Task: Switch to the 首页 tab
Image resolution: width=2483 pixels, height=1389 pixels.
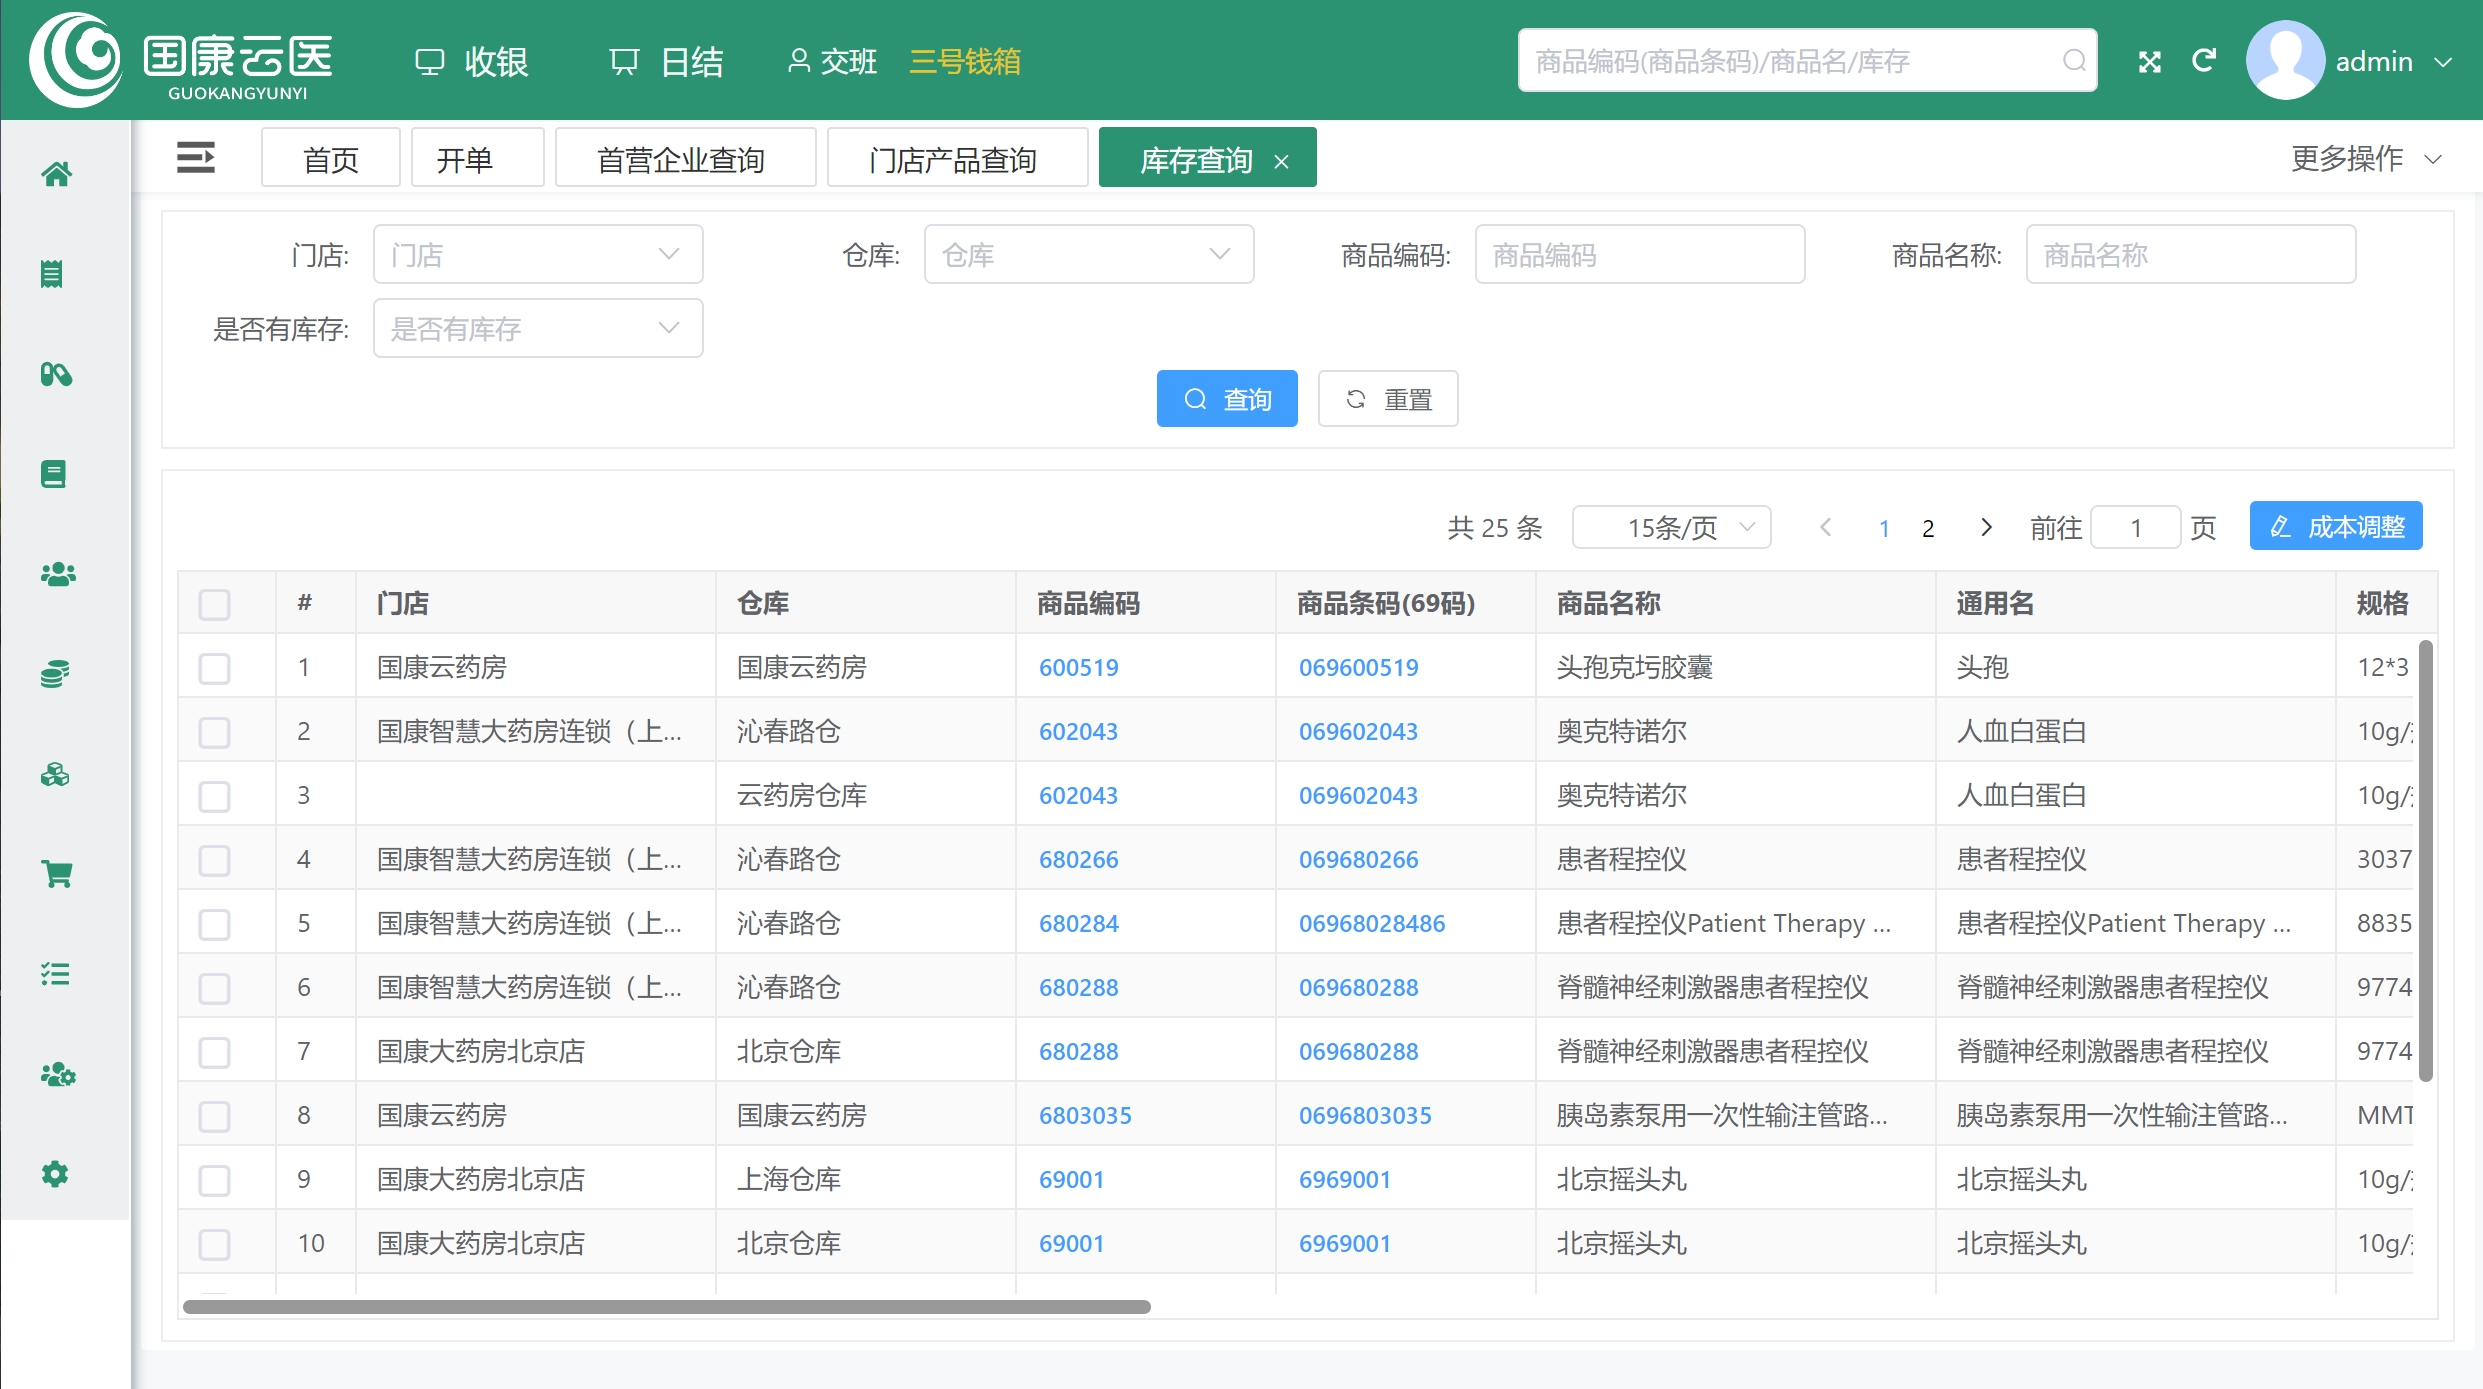Action: (330, 157)
